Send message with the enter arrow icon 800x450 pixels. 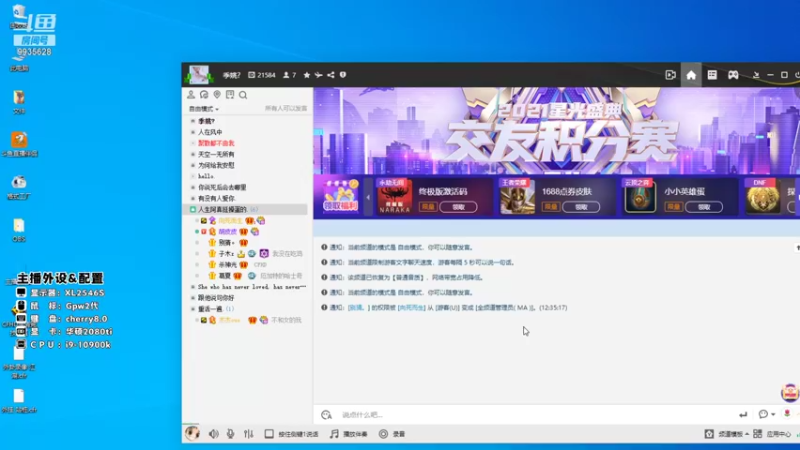[x=743, y=415]
